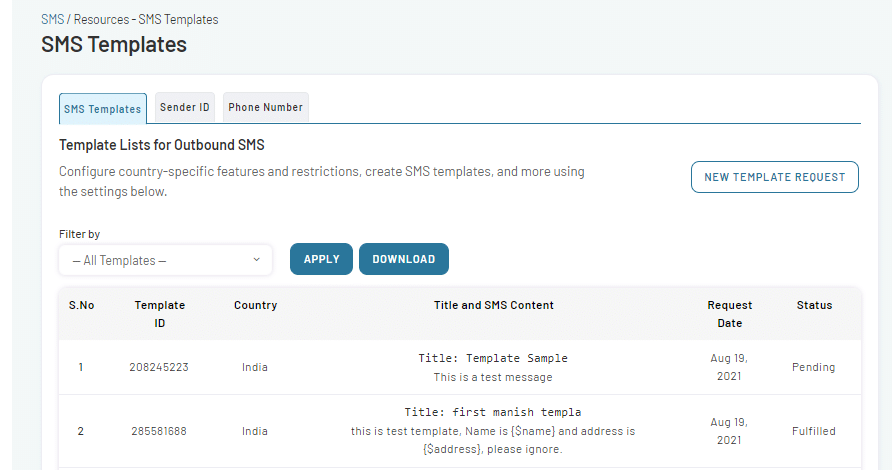The height and width of the screenshot is (470, 892).
Task: Select the Fulfilled status in row two
Action: (813, 431)
